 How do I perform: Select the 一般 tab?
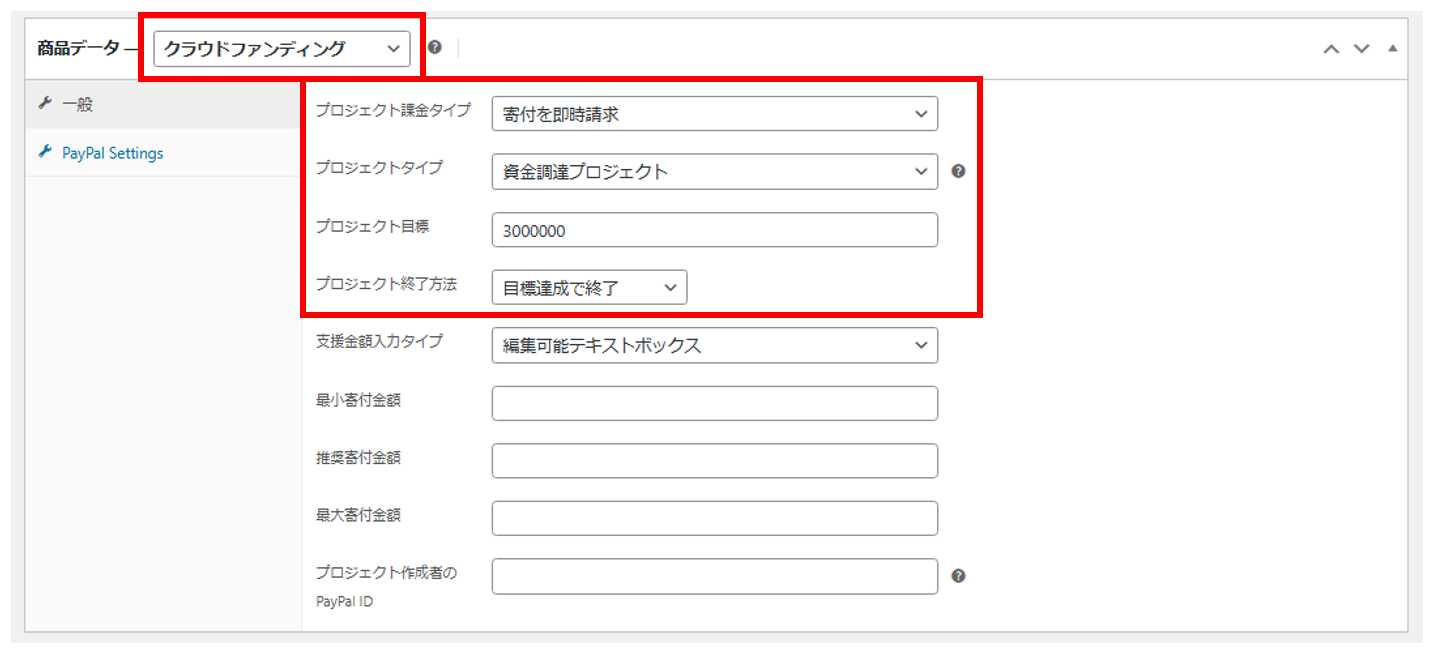[77, 104]
